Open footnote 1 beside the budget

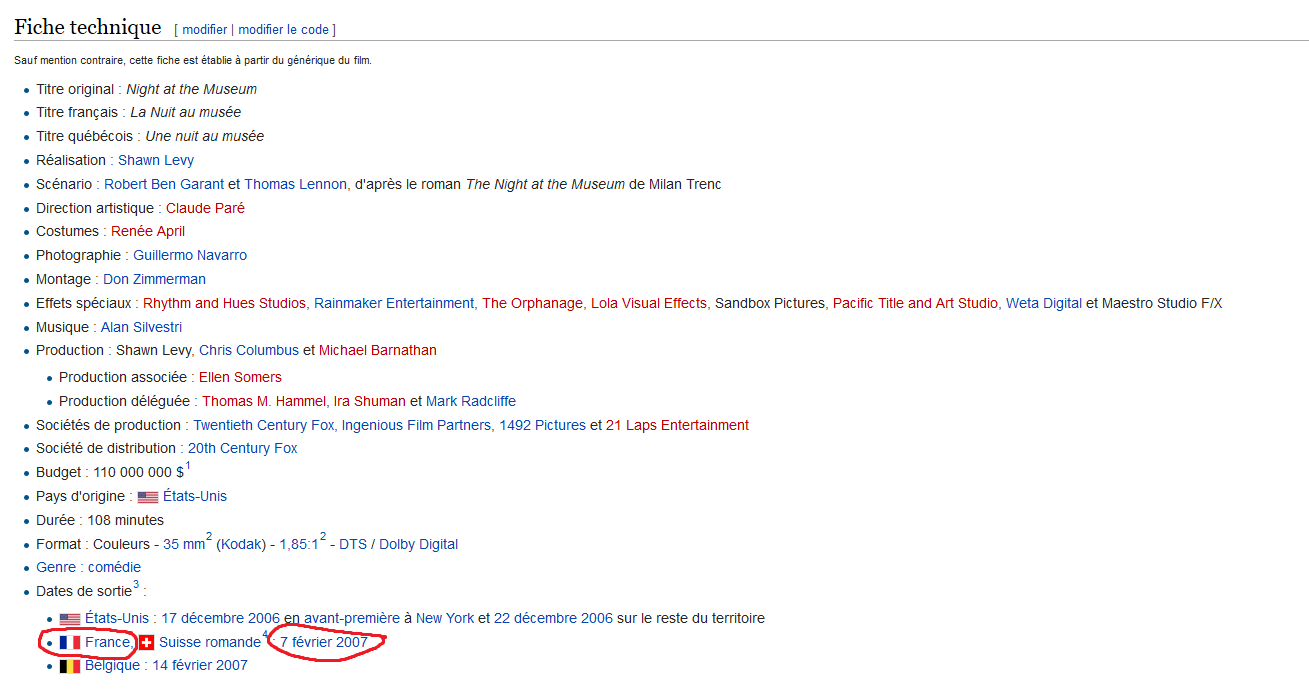pos(187,466)
